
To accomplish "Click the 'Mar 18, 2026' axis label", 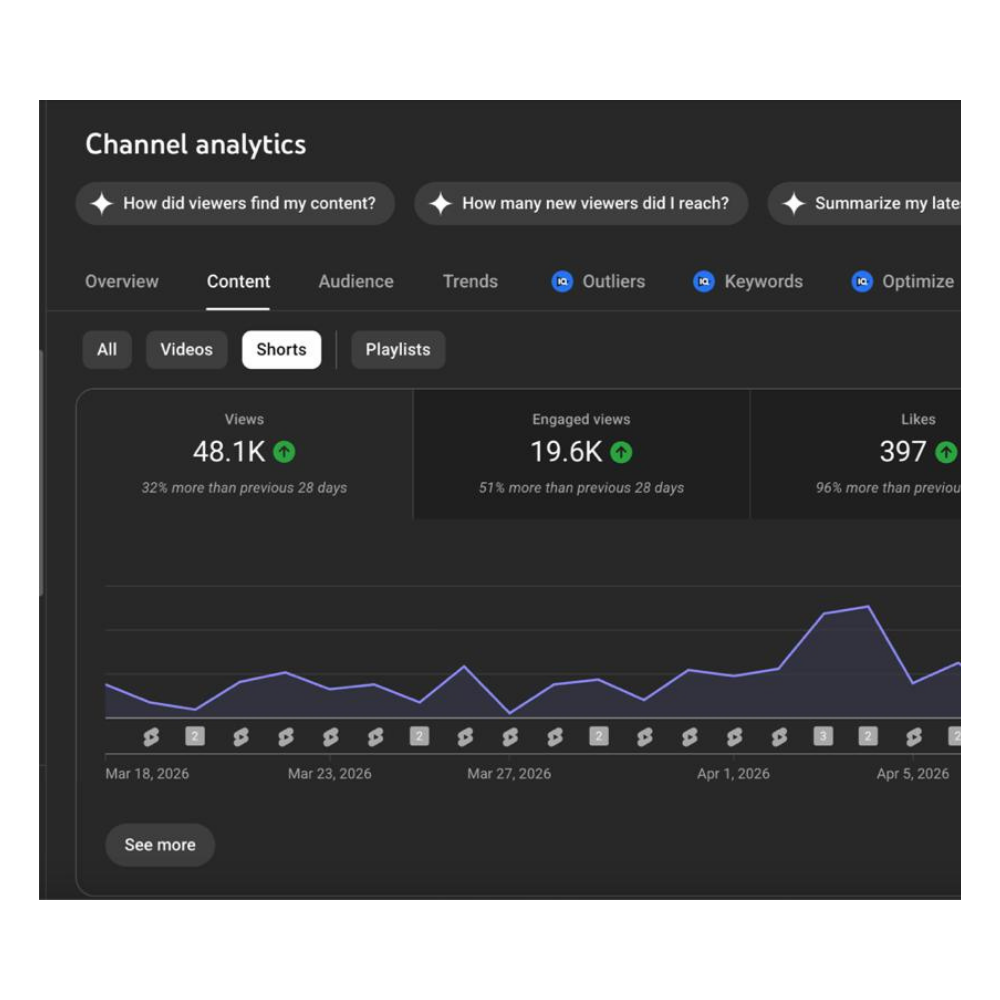I will 147,774.
